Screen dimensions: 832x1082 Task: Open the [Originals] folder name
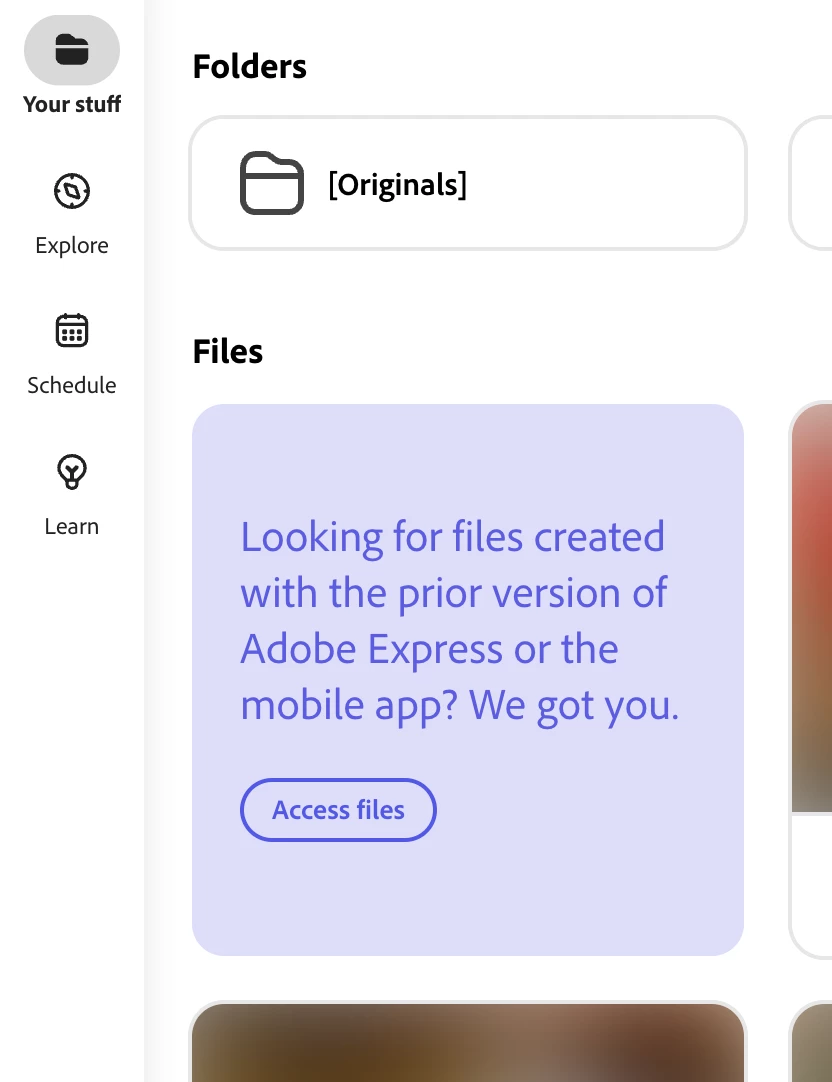tap(397, 184)
